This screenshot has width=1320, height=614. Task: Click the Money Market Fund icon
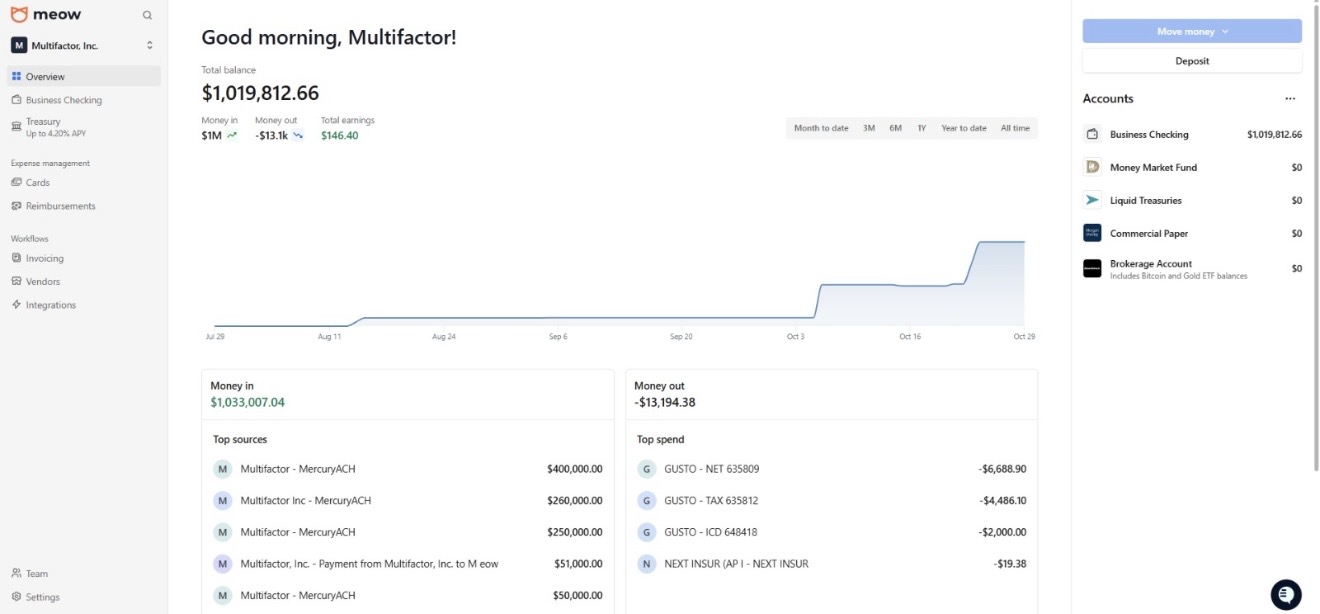(x=1092, y=167)
